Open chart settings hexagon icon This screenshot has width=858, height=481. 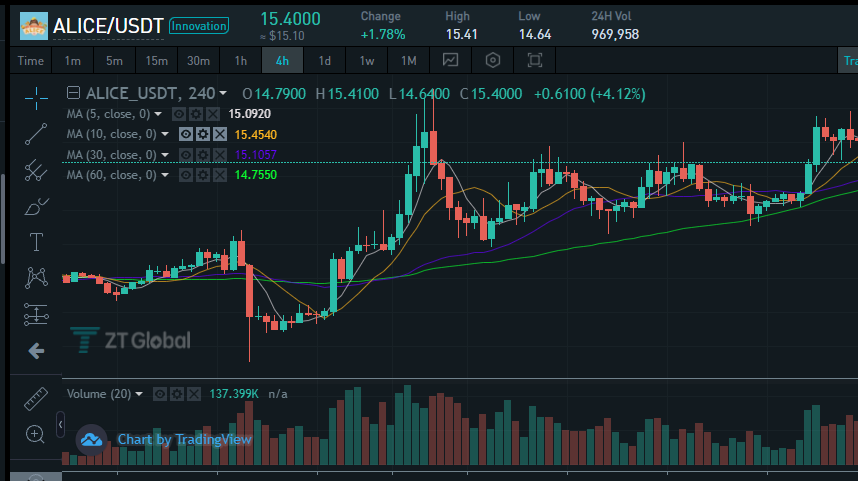click(x=492, y=60)
